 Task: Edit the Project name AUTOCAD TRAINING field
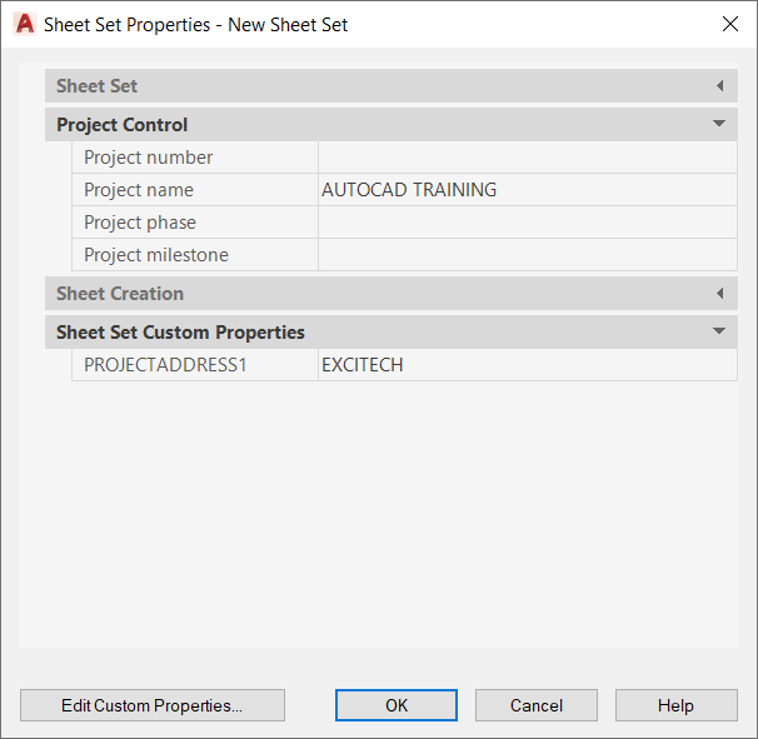pos(527,190)
